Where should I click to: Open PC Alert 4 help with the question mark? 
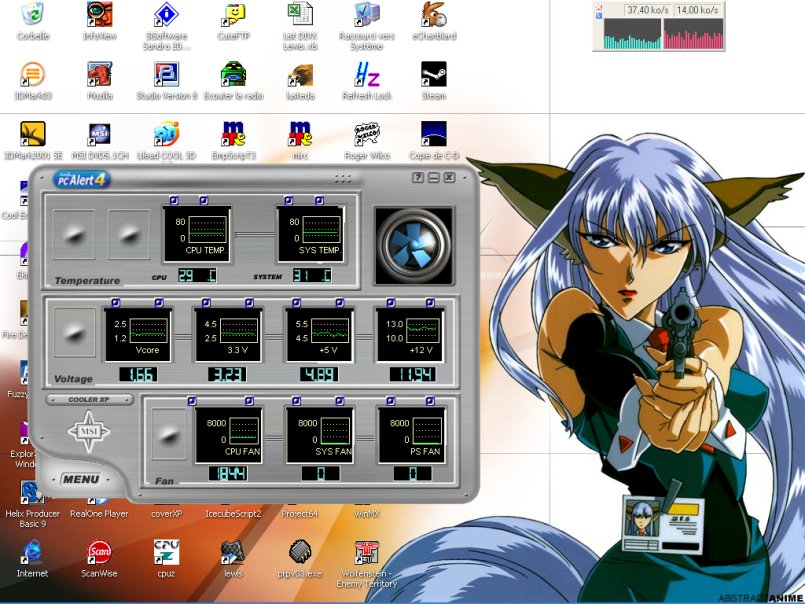(x=418, y=177)
